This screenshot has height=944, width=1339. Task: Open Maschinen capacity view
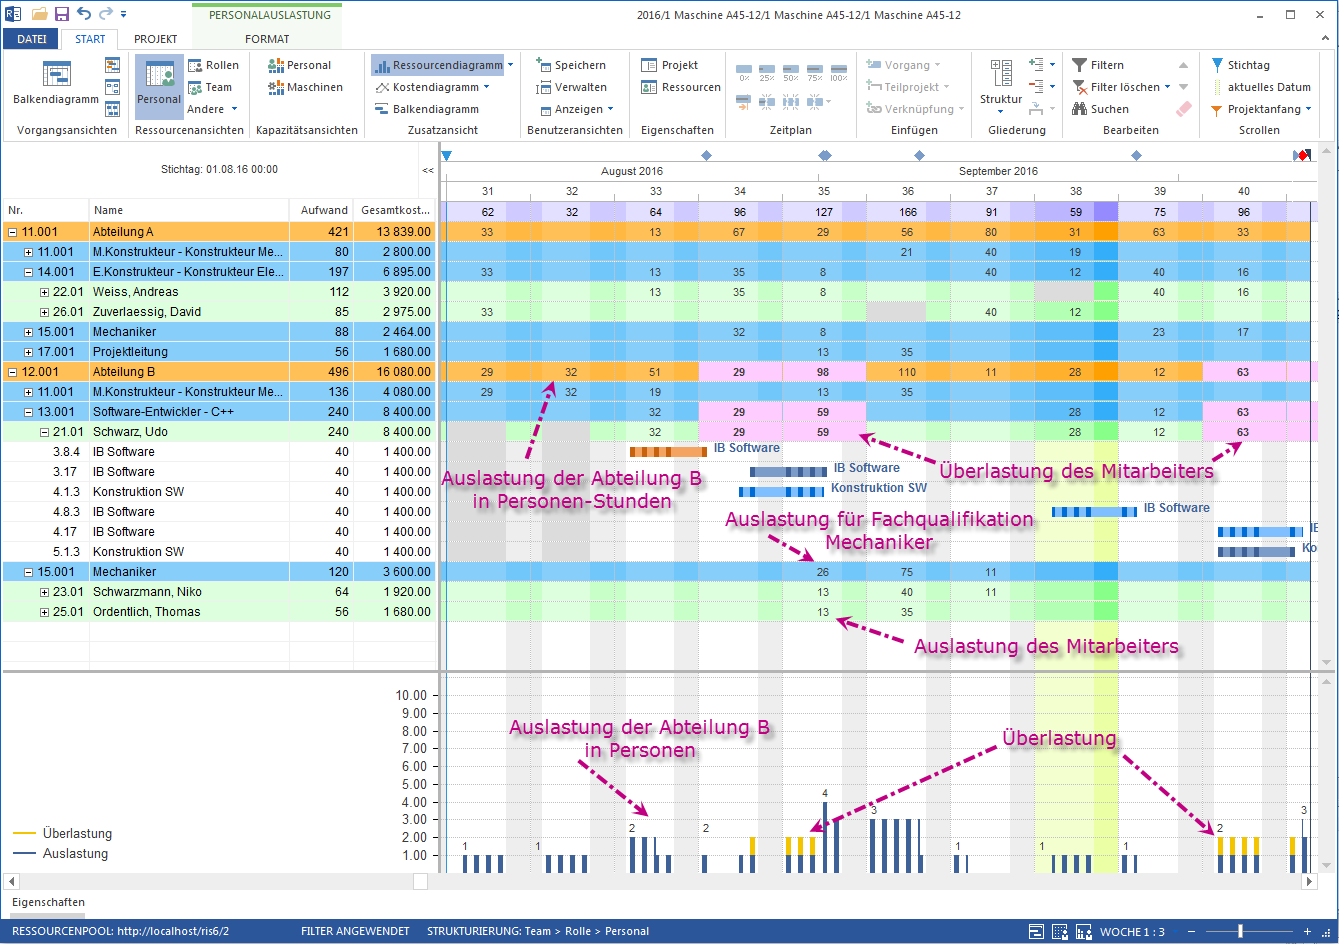305,87
